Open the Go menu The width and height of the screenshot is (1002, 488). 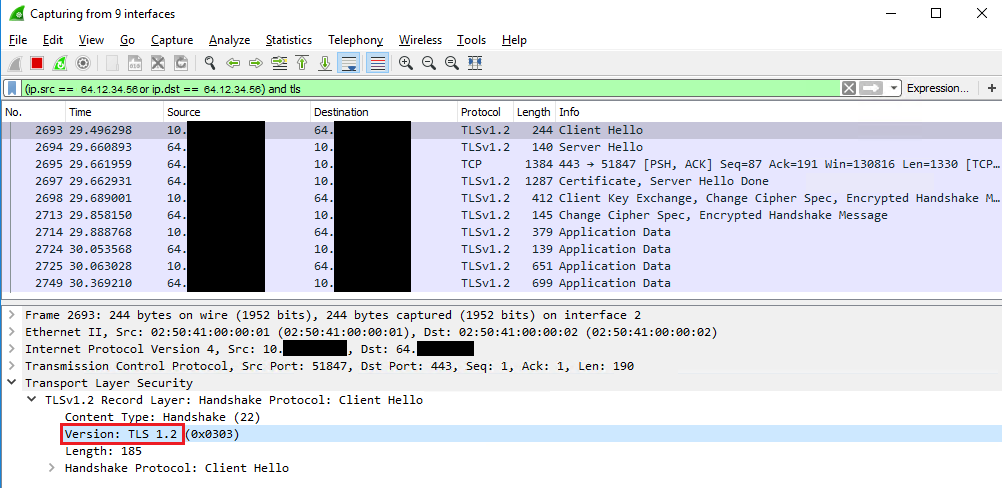tap(127, 40)
